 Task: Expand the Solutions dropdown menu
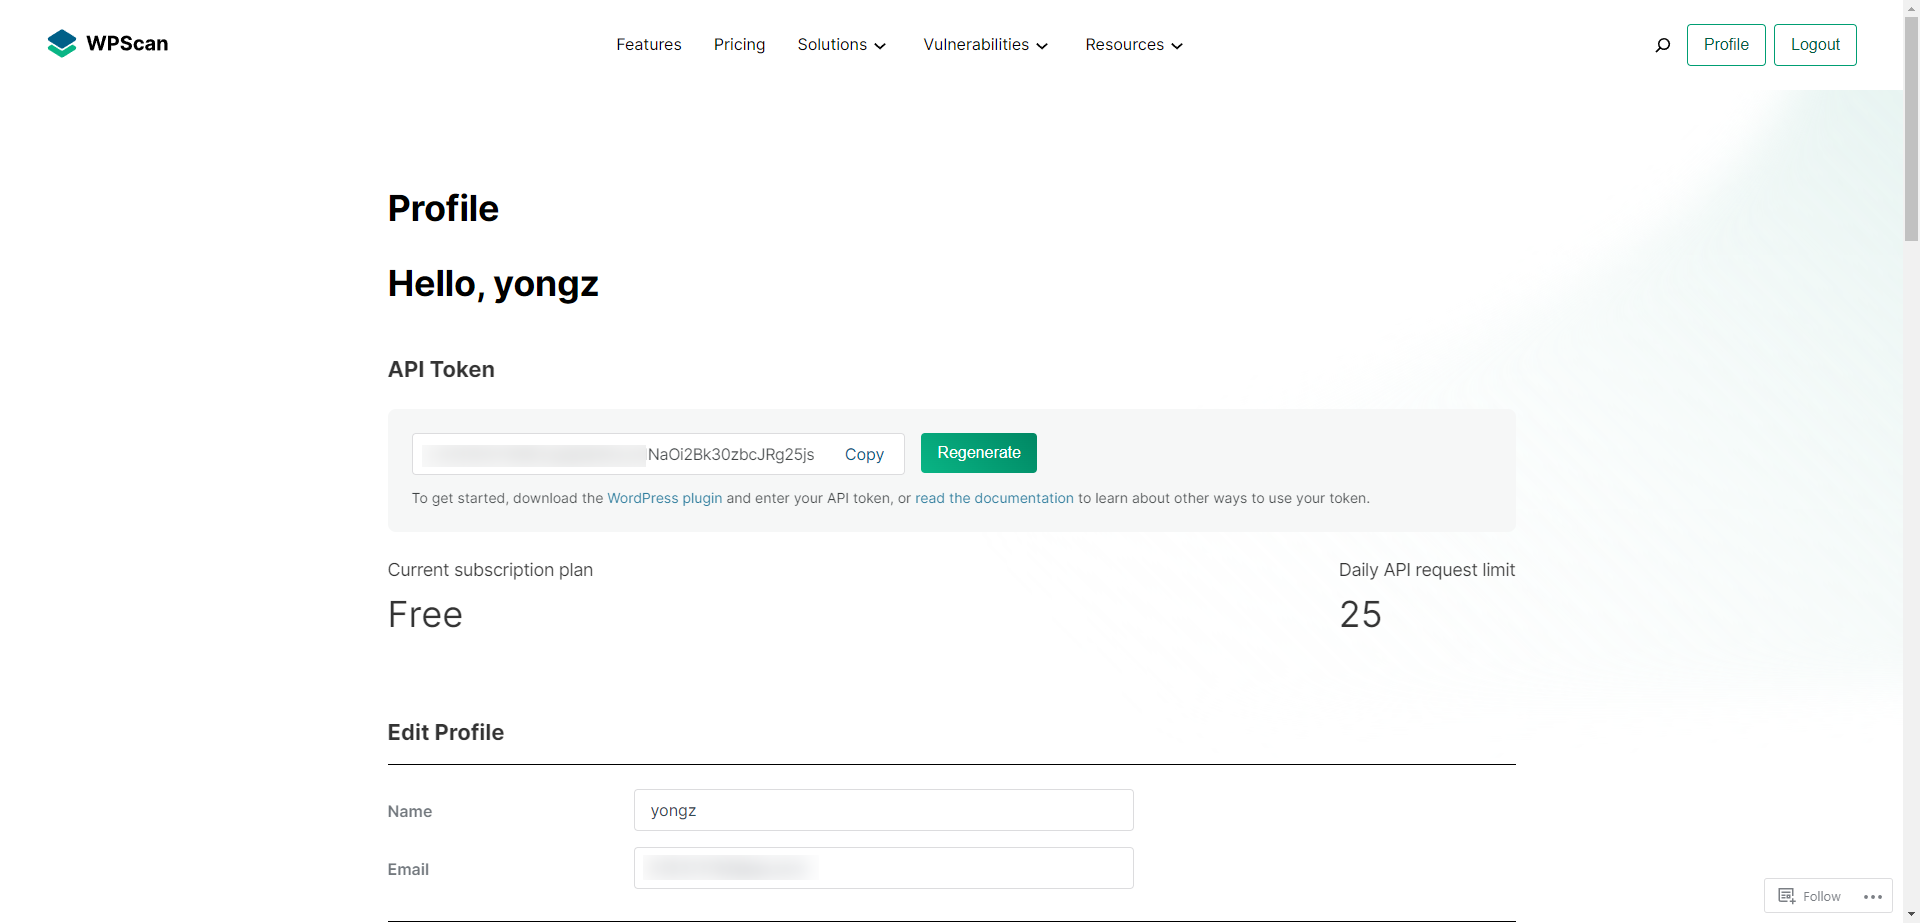[842, 45]
